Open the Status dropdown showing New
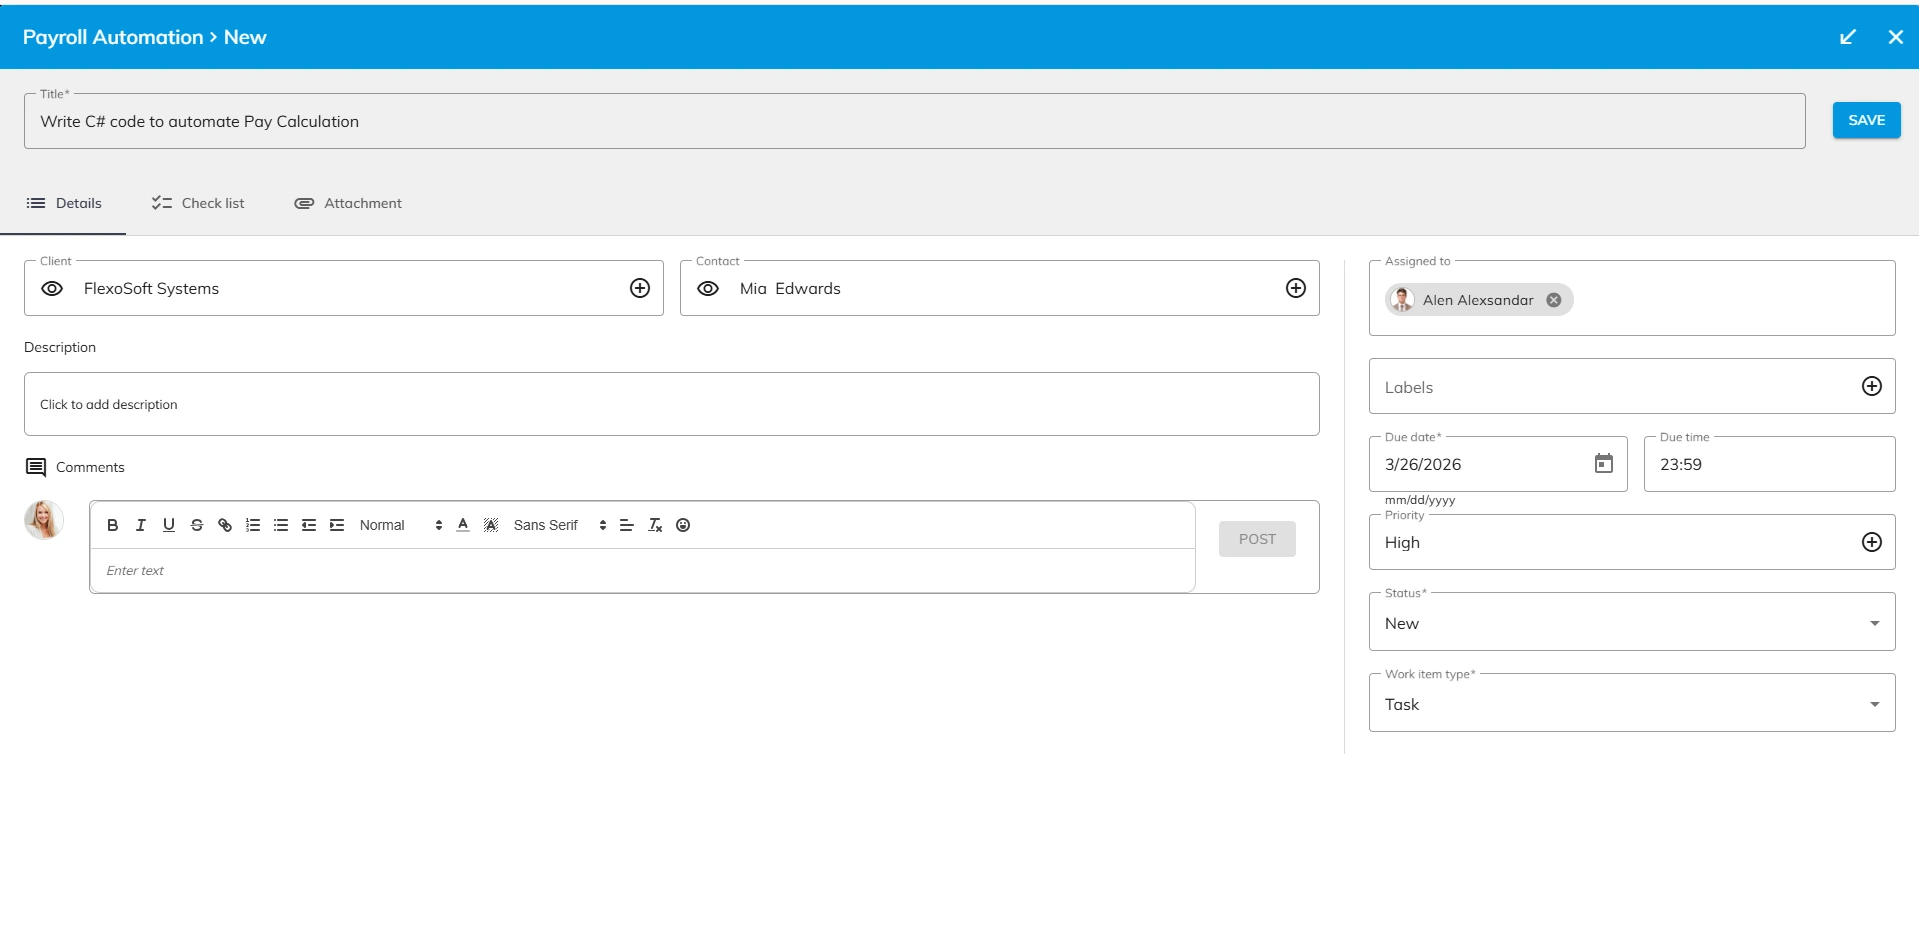The width and height of the screenshot is (1919, 942). point(1631,623)
